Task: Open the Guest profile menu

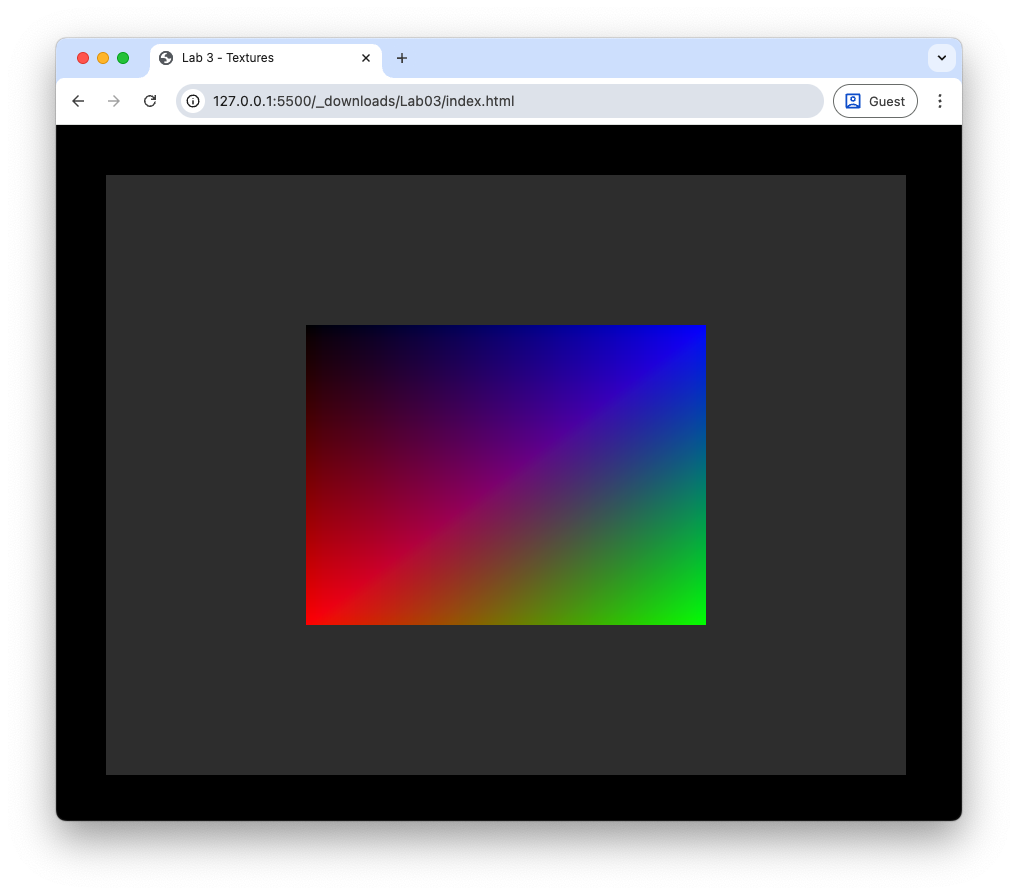Action: pos(875,101)
